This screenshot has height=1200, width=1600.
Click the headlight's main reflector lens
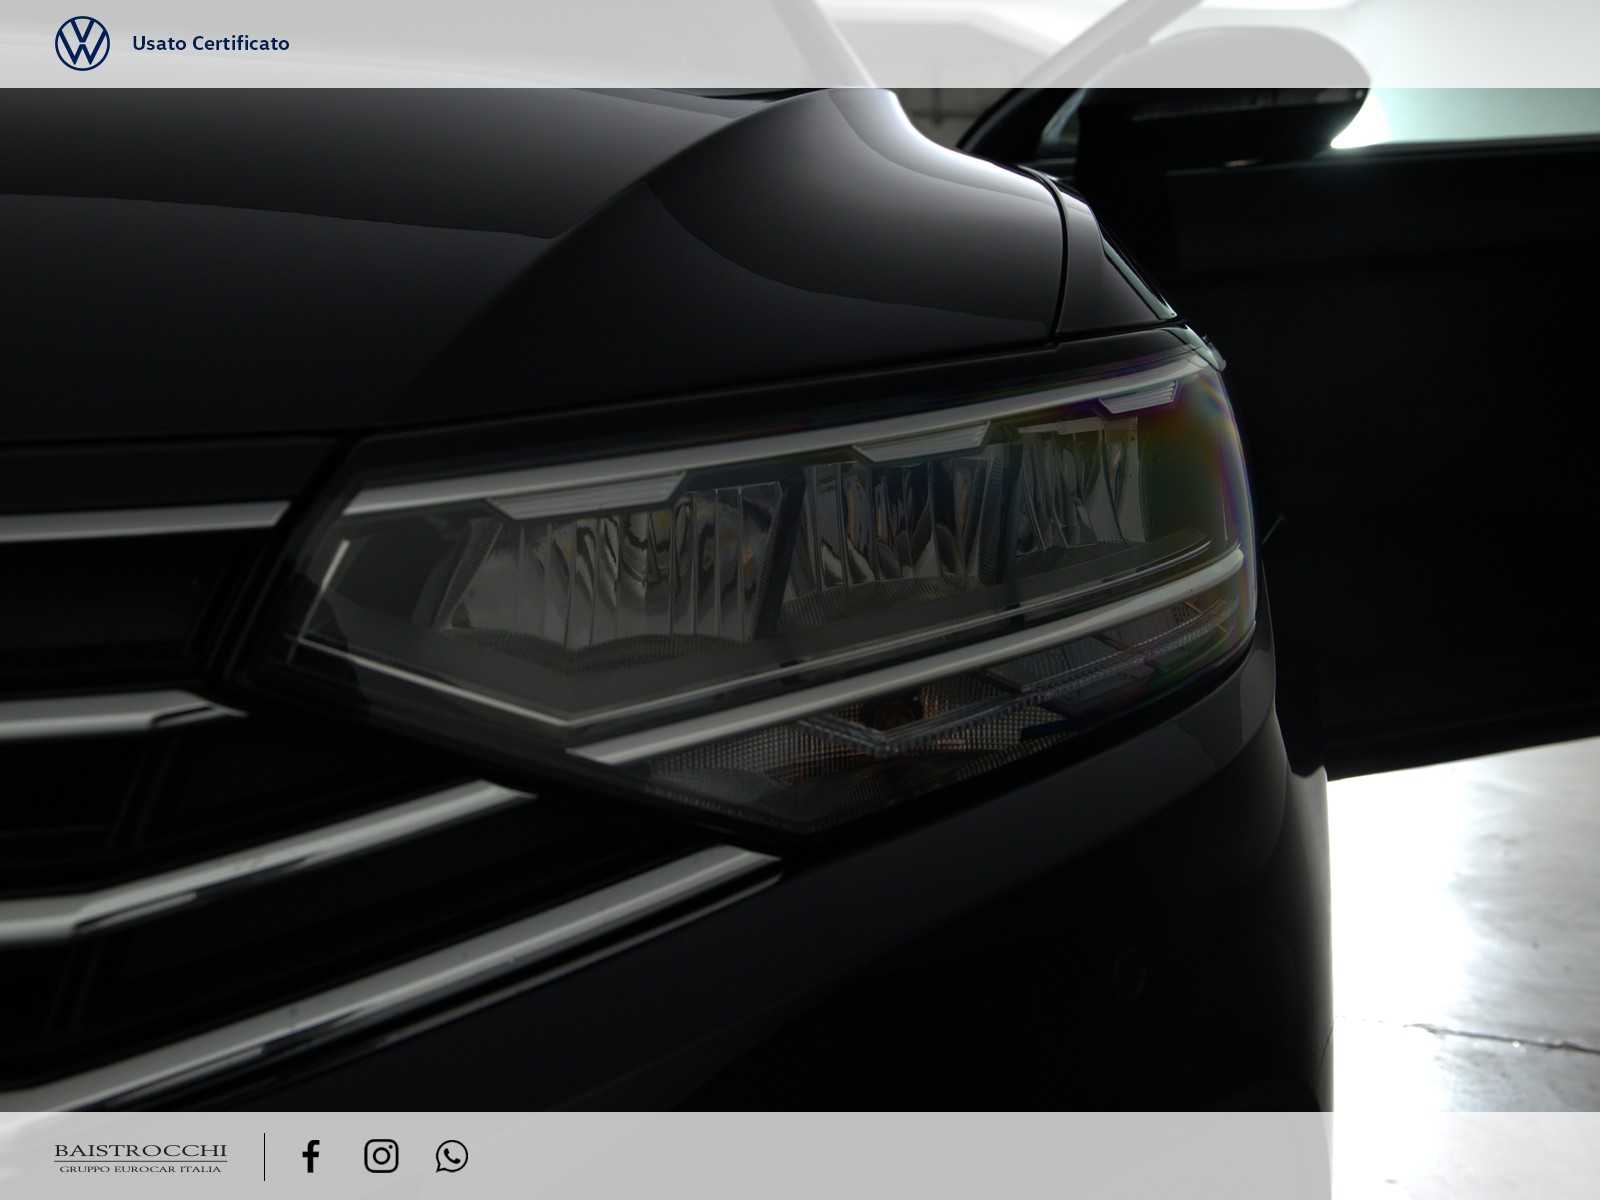point(640,580)
